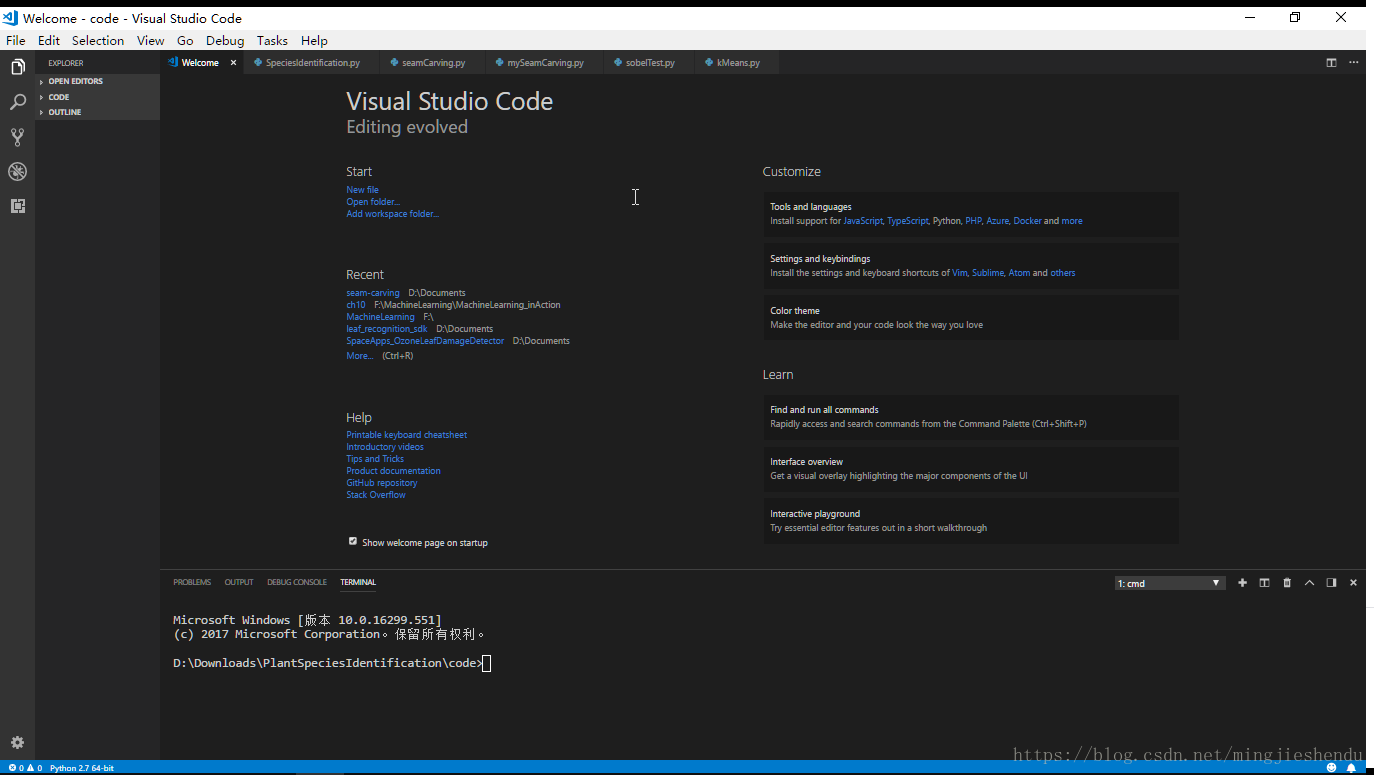The image size is (1374, 775).
Task: Open recent SpaceApps_OzoneLeafDamageDetector
Action: coord(425,341)
